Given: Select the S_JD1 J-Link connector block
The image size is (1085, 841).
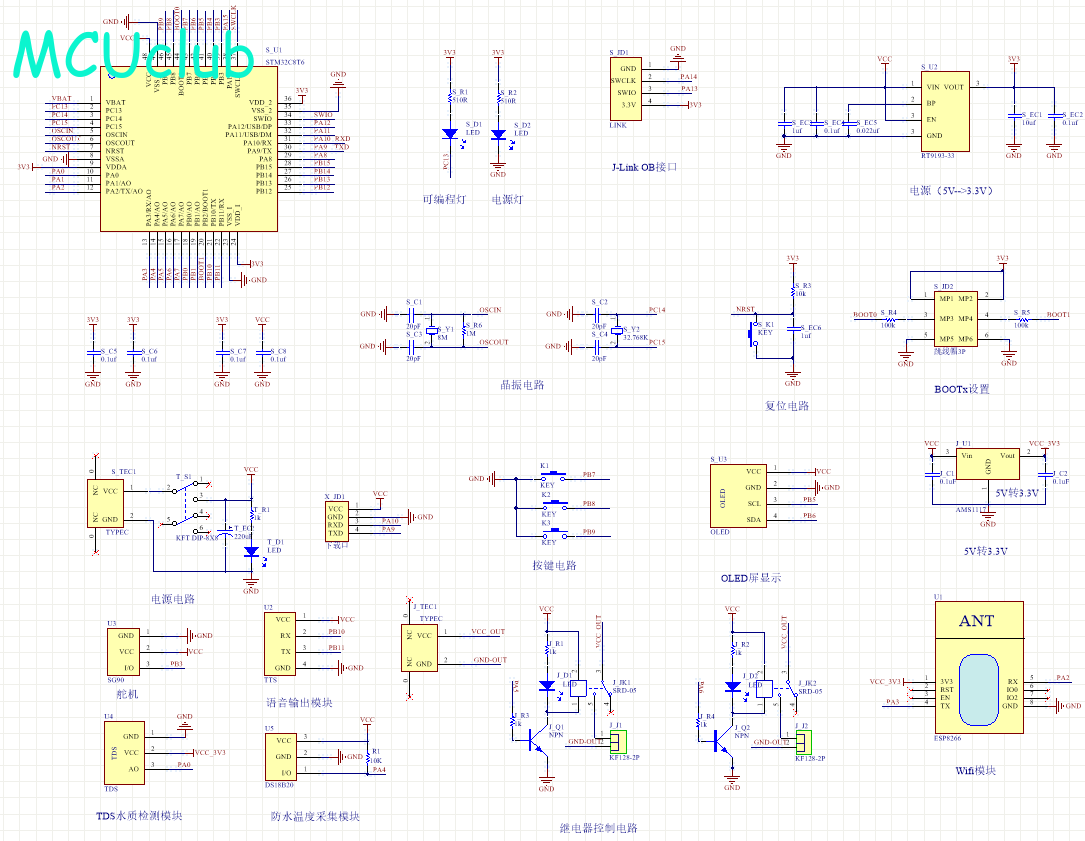Looking at the screenshot, I should tap(626, 89).
